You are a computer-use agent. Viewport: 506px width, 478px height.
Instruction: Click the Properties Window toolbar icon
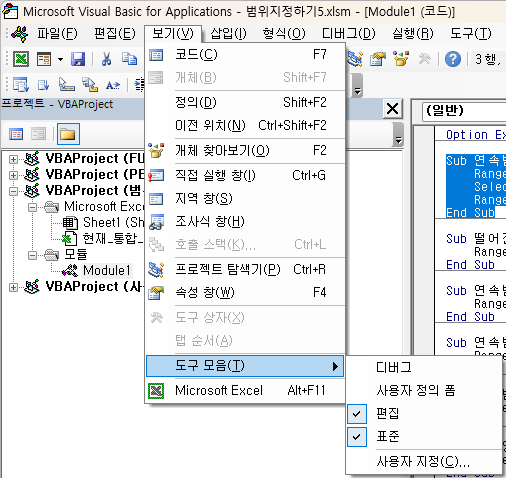click(378, 59)
